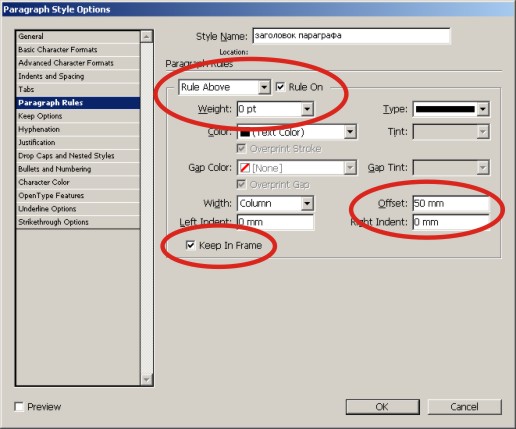Open Basic Character Formats section
516x429 pixels.
click(78, 50)
